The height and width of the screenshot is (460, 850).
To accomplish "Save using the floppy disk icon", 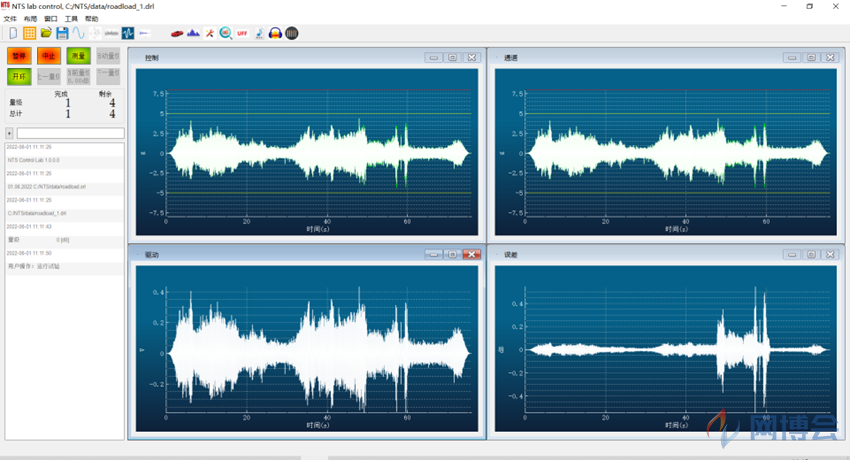I will pyautogui.click(x=62, y=33).
